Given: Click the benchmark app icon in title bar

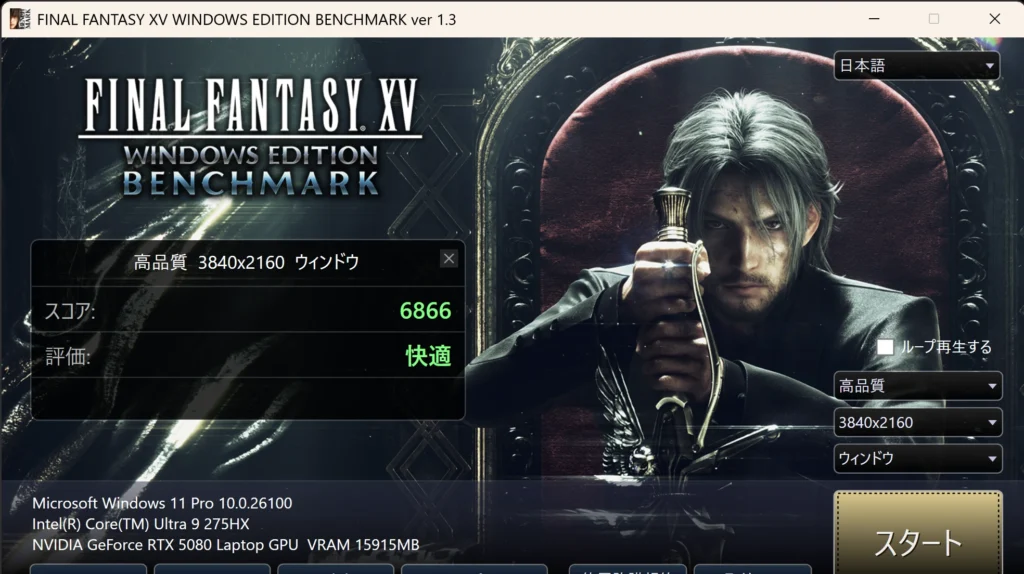Looking at the screenshot, I should [x=20, y=19].
